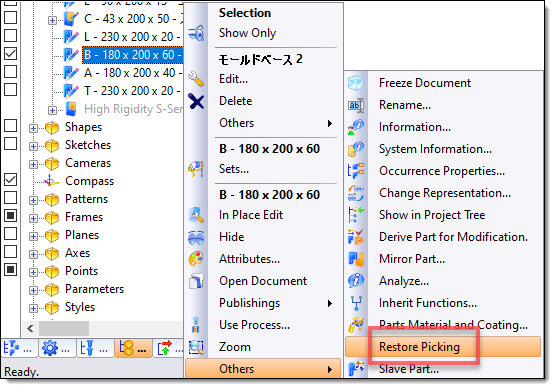The height and width of the screenshot is (389, 555).
Task: Expand the Parameters folder
Action: (x=33, y=290)
